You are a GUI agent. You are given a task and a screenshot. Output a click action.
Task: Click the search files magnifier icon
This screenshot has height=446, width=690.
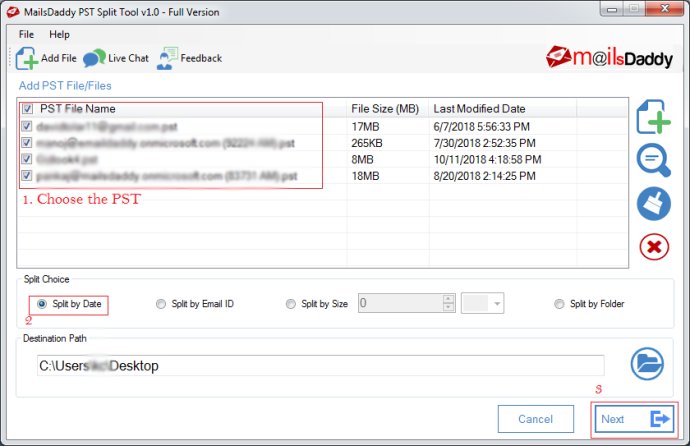click(653, 160)
